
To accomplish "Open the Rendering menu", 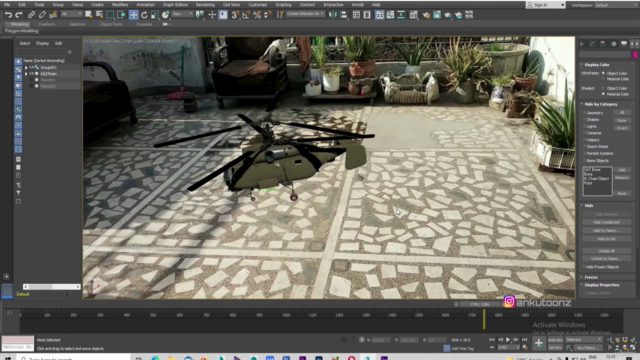I will click(205, 5).
